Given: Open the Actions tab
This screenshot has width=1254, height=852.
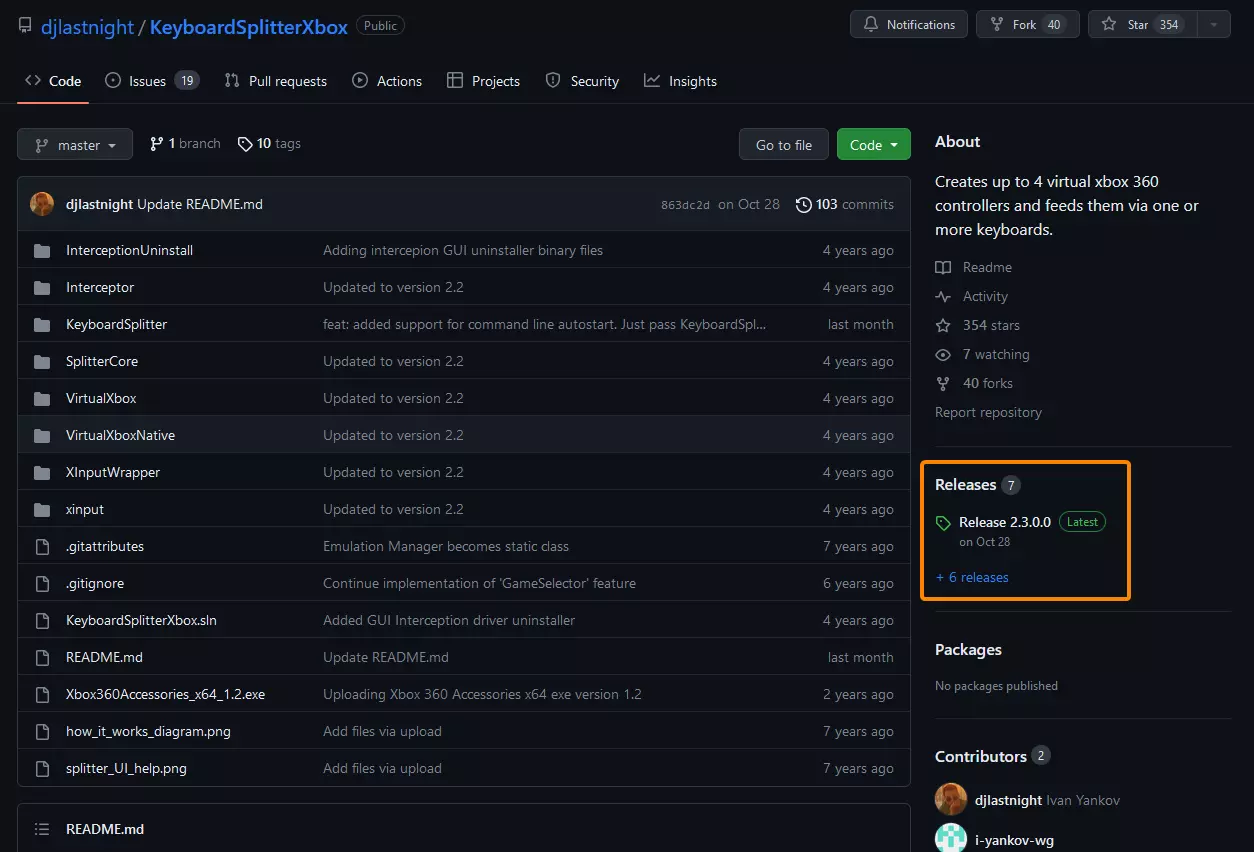Looking at the screenshot, I should [x=387, y=81].
